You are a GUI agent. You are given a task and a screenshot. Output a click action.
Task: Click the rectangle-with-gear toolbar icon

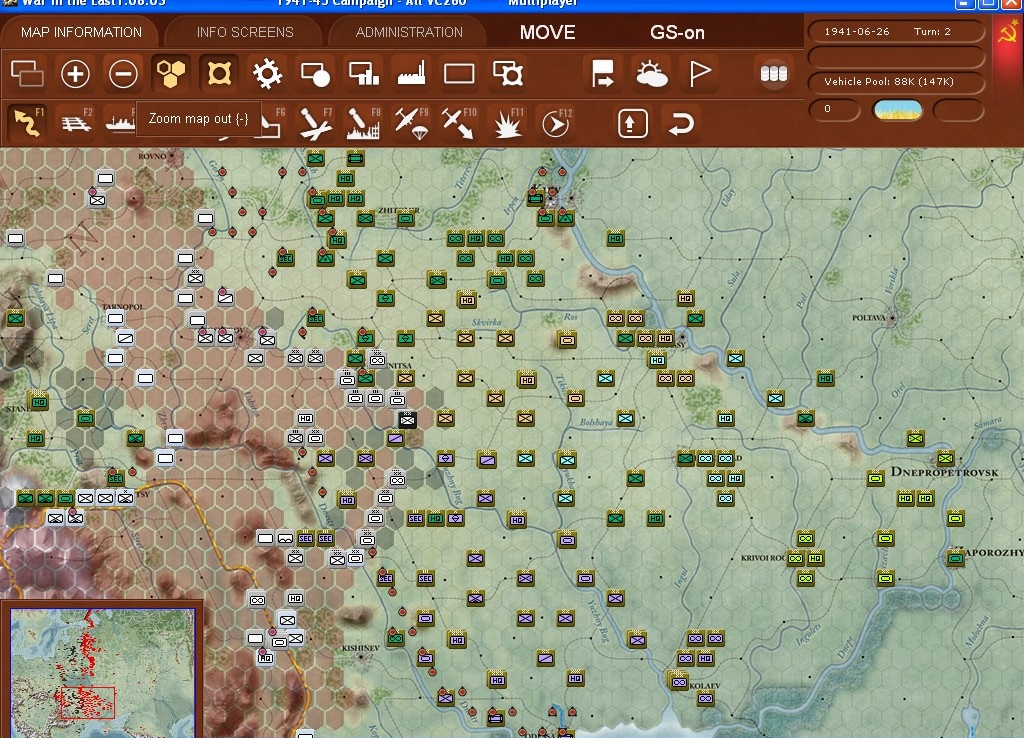point(507,73)
